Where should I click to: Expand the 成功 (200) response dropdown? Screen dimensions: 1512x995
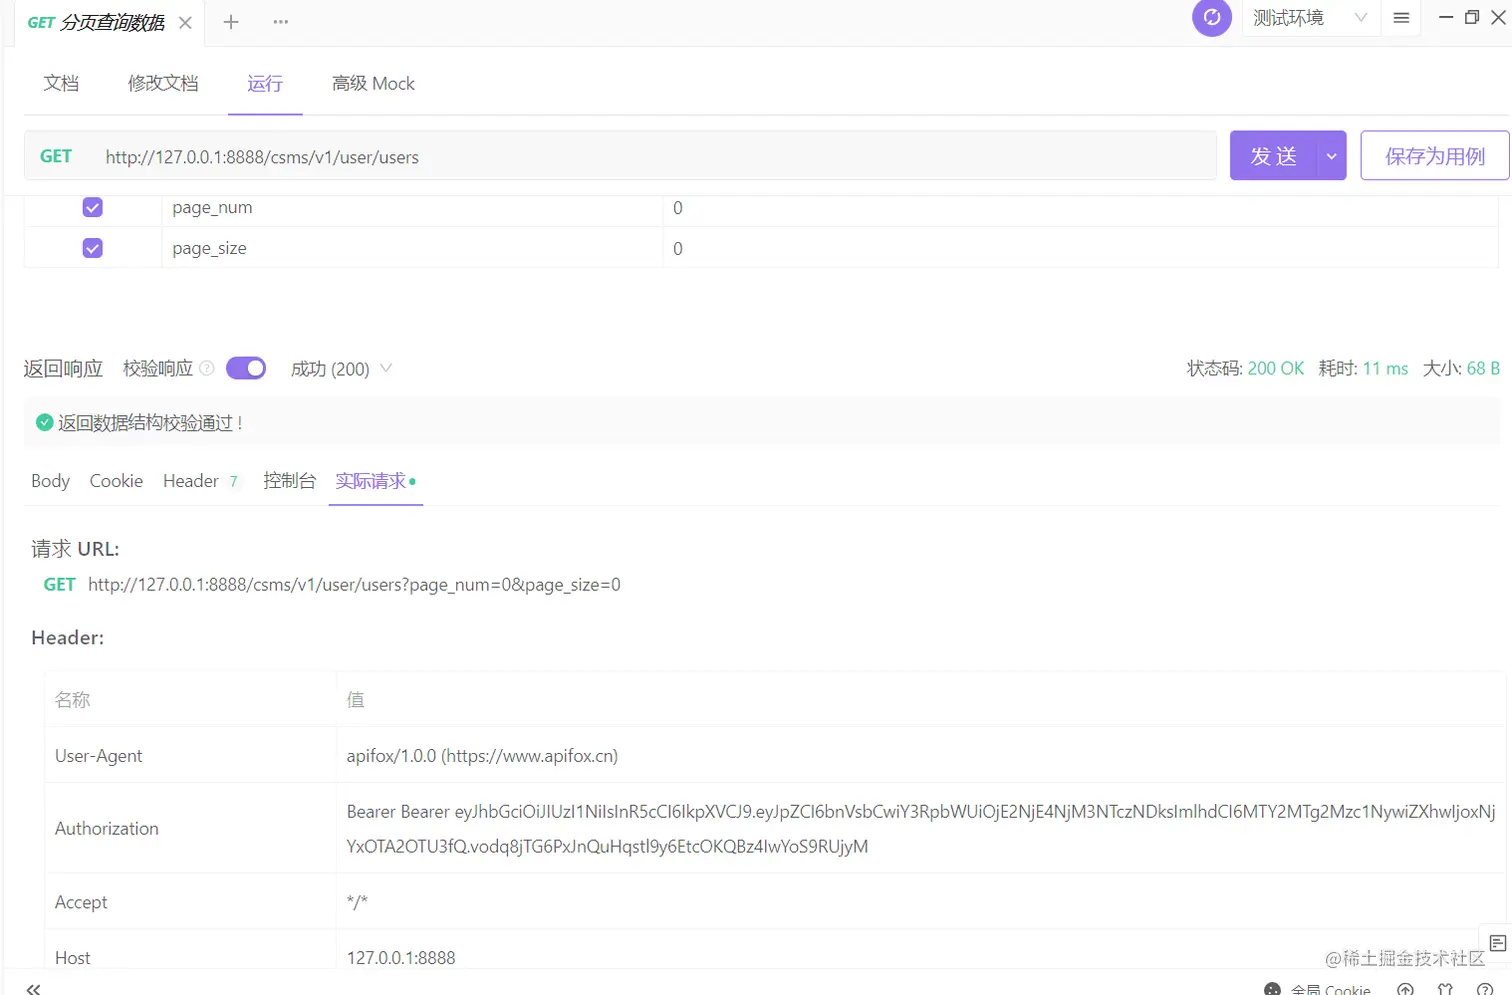pos(341,369)
